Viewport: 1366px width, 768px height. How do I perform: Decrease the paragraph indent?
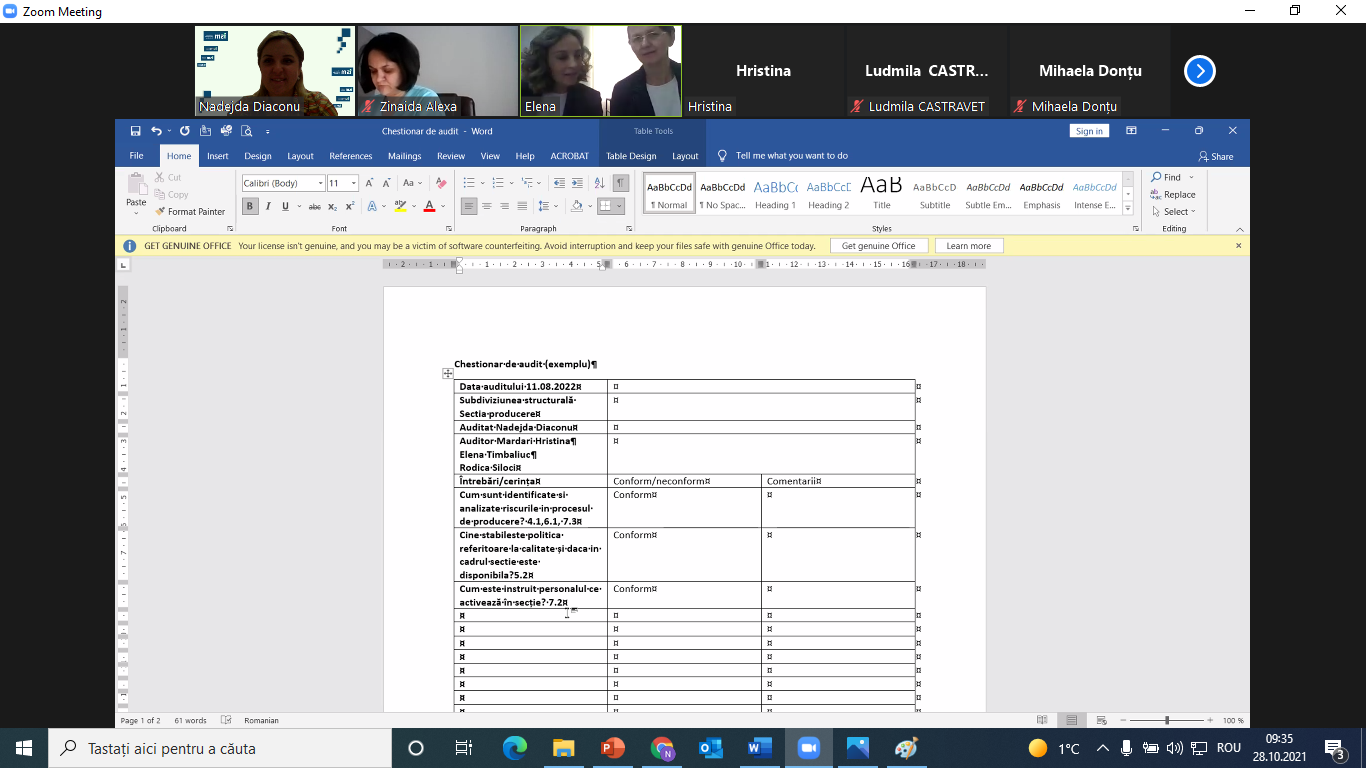[559, 183]
